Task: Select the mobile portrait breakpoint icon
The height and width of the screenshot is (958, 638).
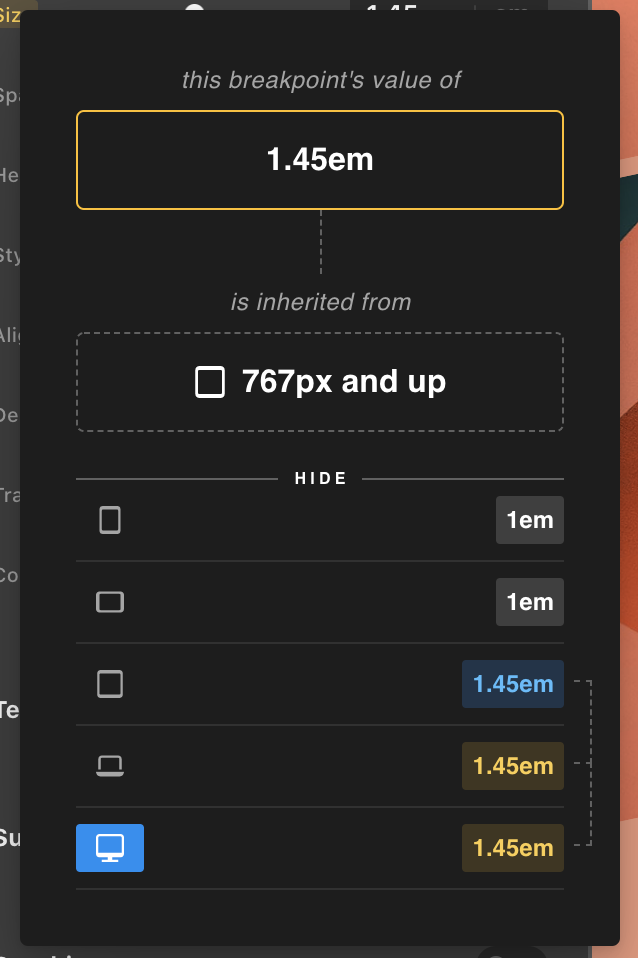Action: click(x=110, y=520)
